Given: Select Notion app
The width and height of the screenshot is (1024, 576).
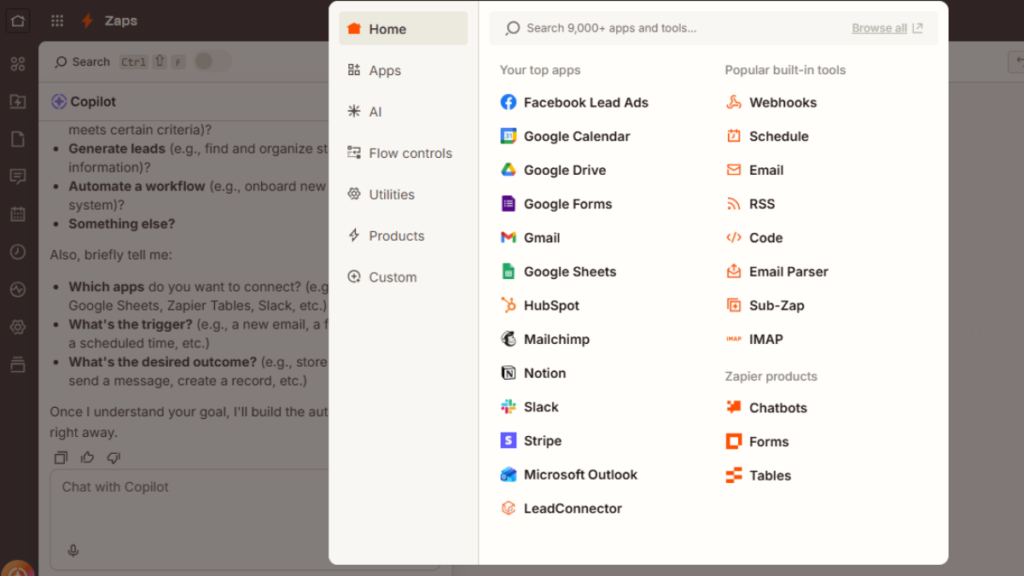Looking at the screenshot, I should point(533,374).
